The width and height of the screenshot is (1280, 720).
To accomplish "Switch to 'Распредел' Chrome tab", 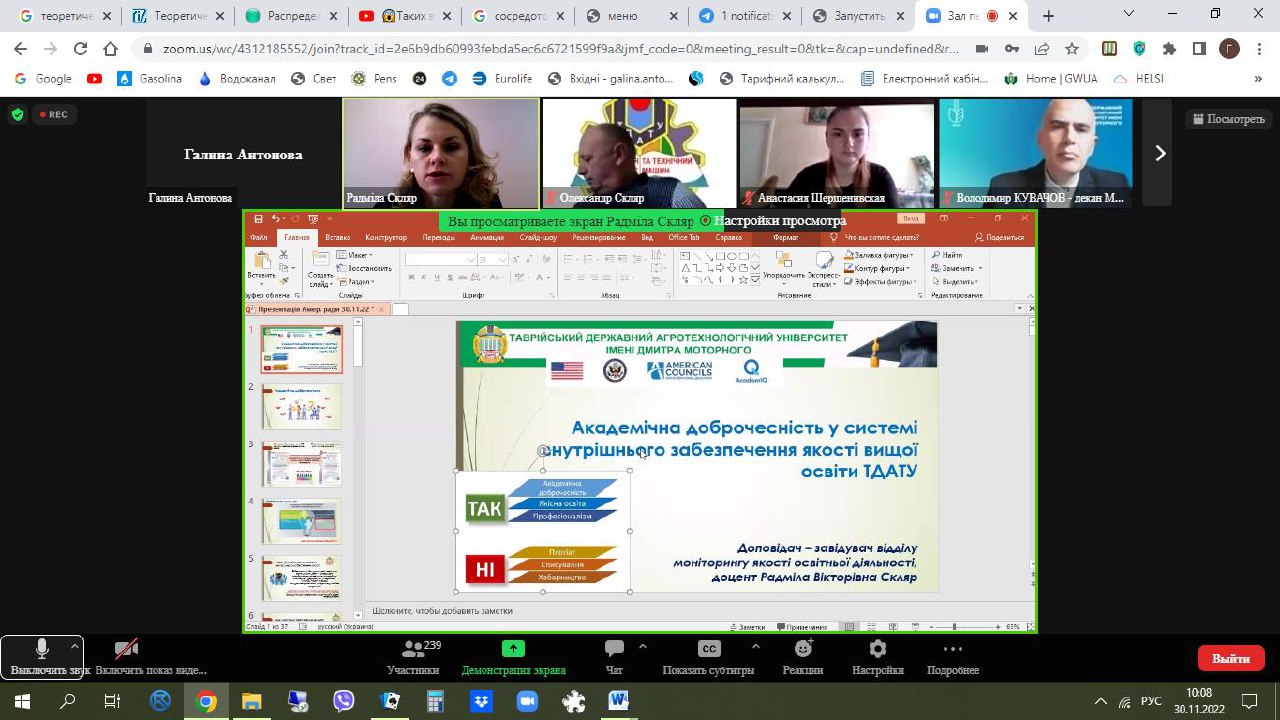I will pyautogui.click(x=292, y=16).
